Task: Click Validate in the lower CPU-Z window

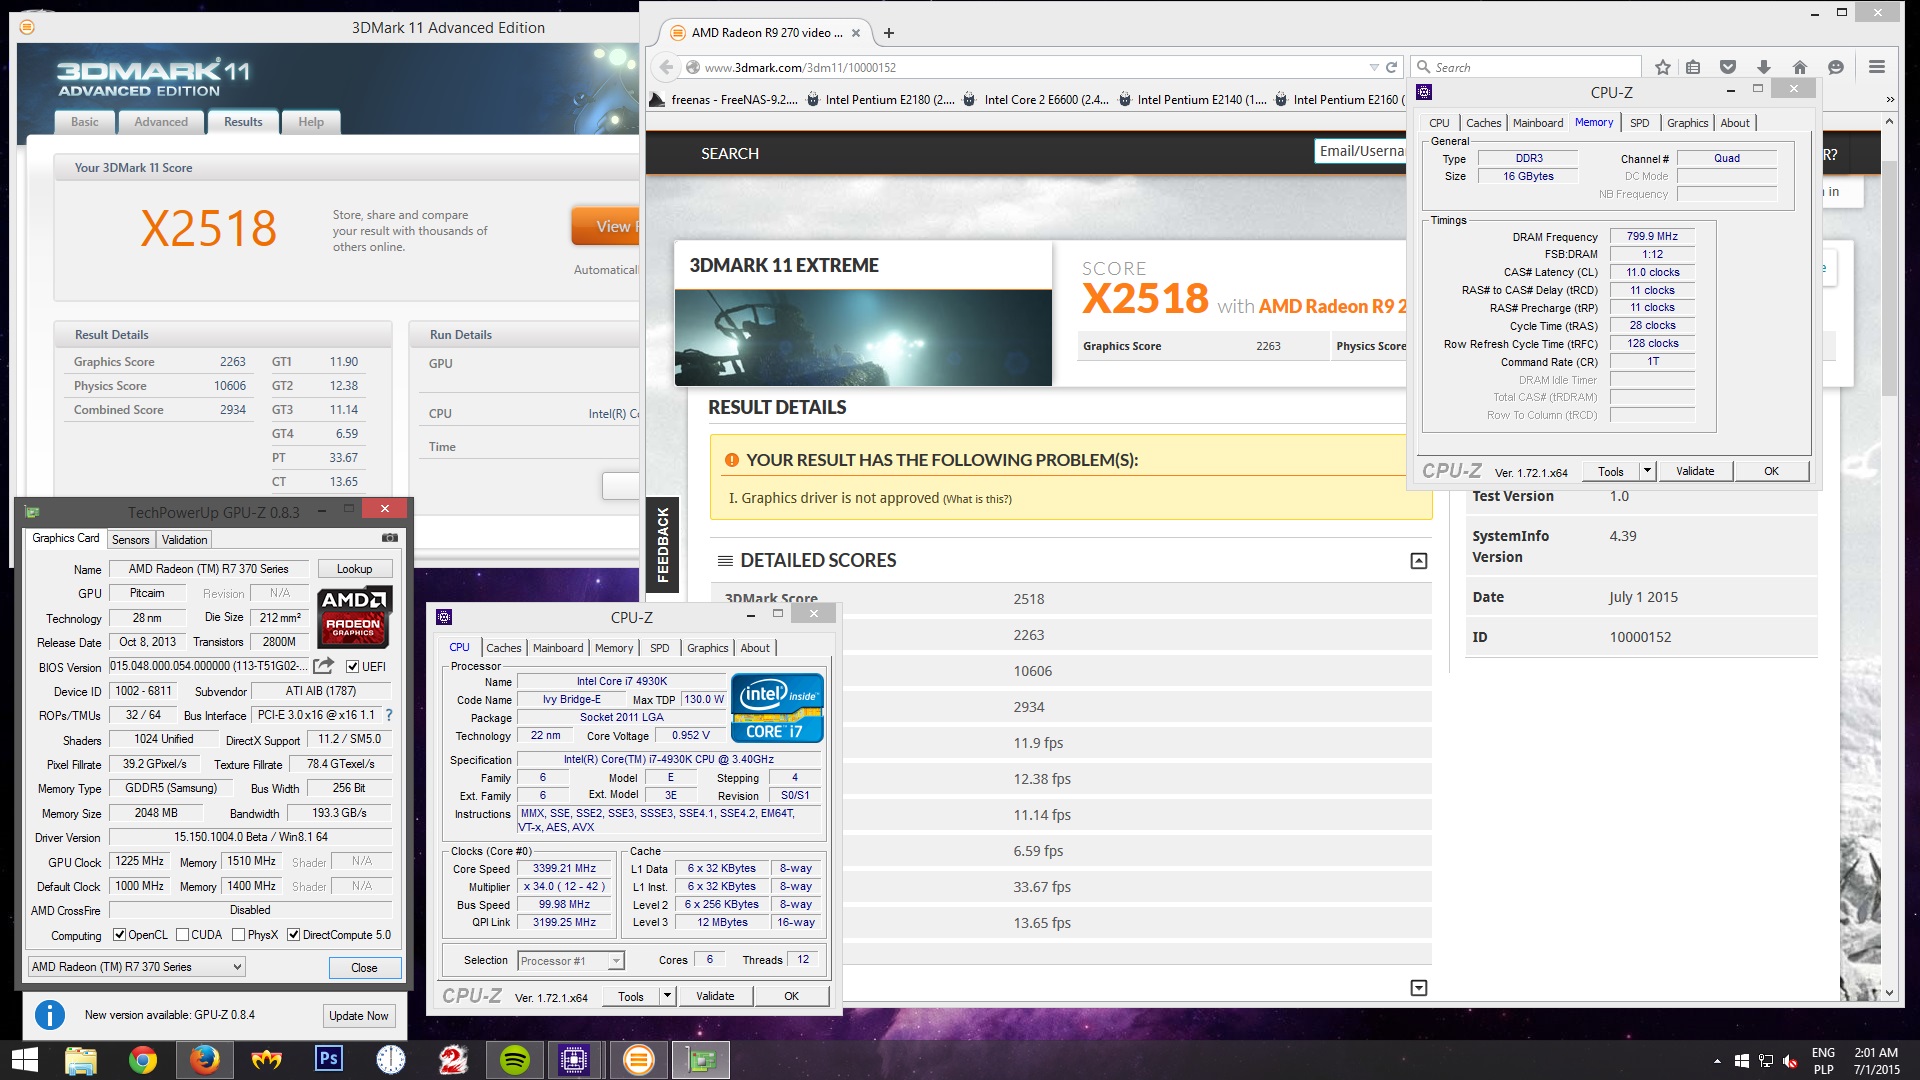Action: 715,996
